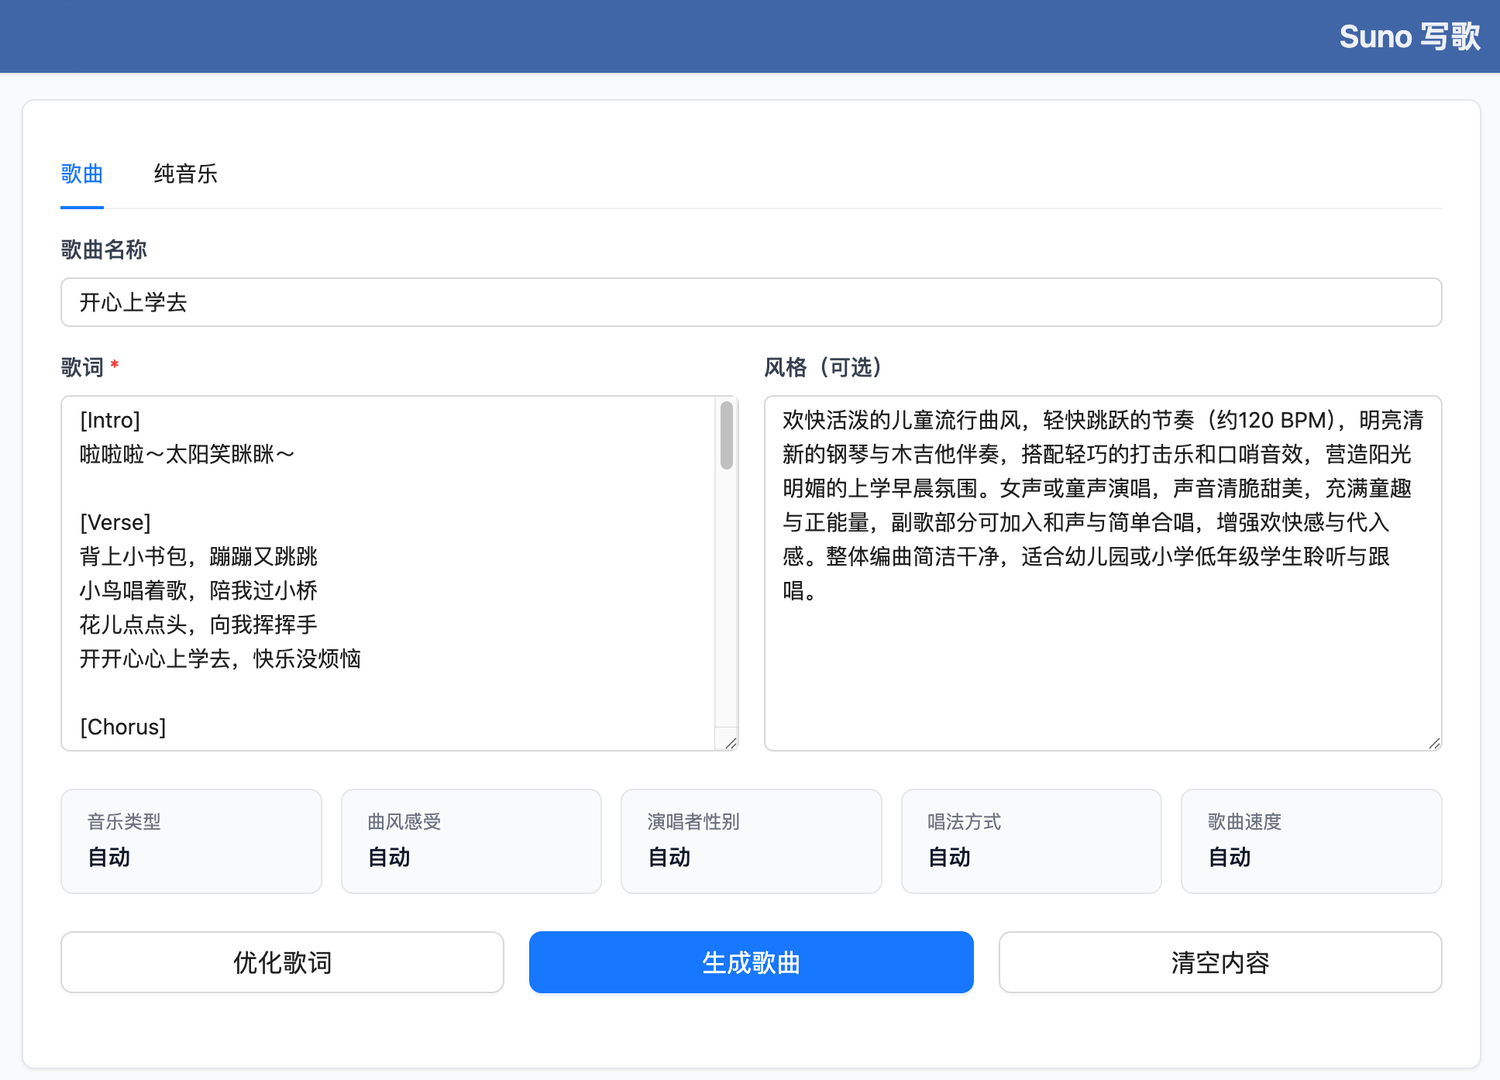Click inside the 歌曲名称 input field
The image size is (1500, 1080).
[x=750, y=302]
